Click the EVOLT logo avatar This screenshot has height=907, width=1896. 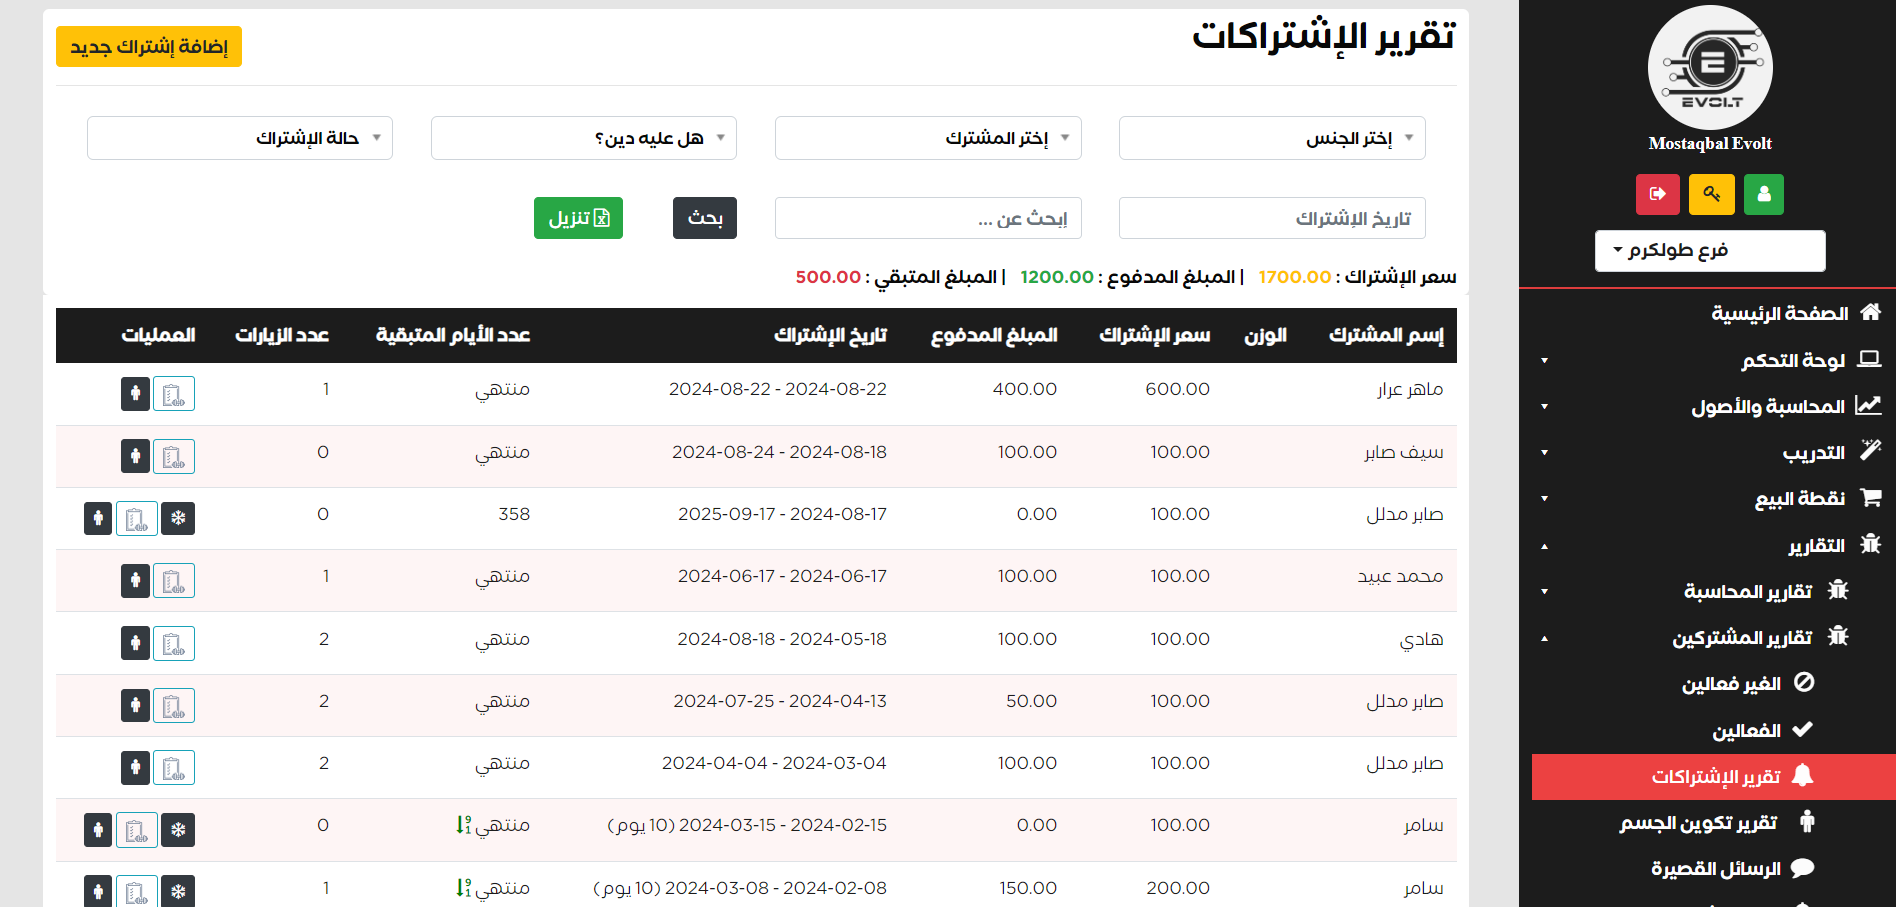point(1710,68)
